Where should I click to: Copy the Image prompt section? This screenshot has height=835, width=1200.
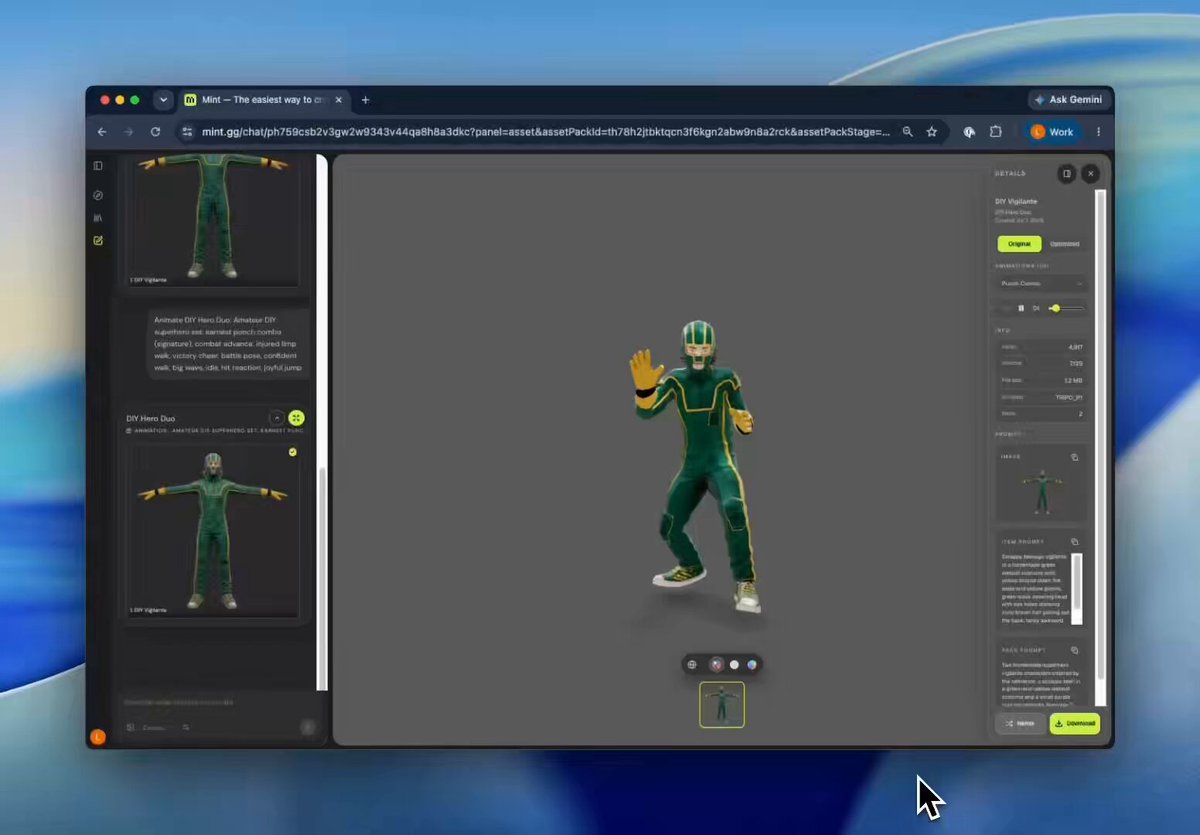[1075, 457]
